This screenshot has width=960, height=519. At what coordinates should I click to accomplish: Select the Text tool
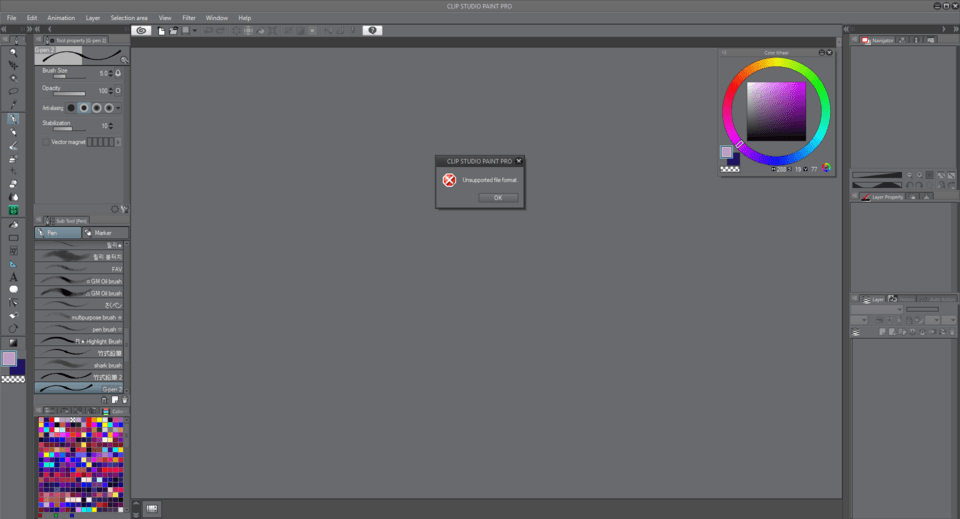point(13,277)
